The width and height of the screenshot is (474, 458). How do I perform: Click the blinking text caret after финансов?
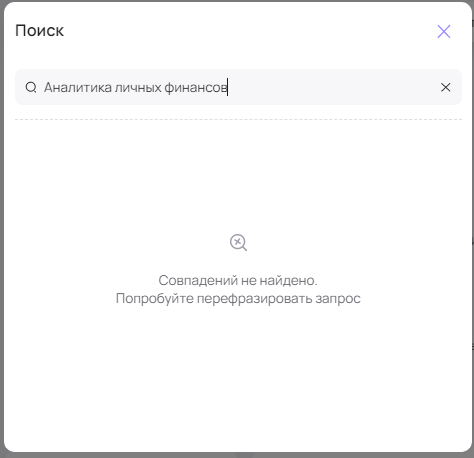[227, 87]
